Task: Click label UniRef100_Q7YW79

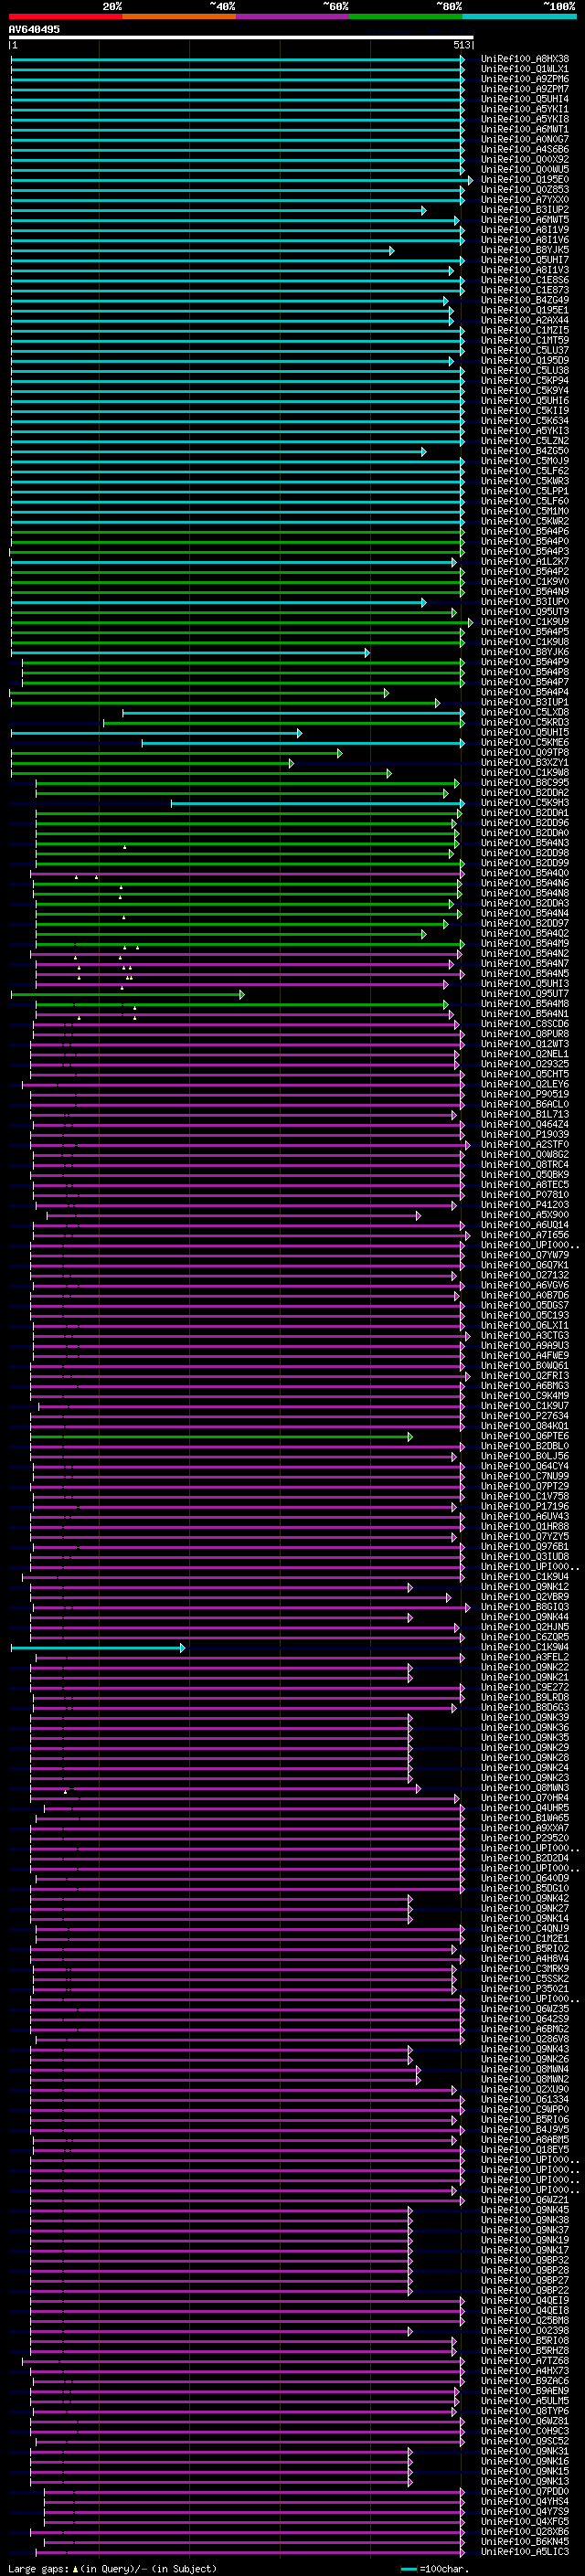Action: tap(525, 1255)
